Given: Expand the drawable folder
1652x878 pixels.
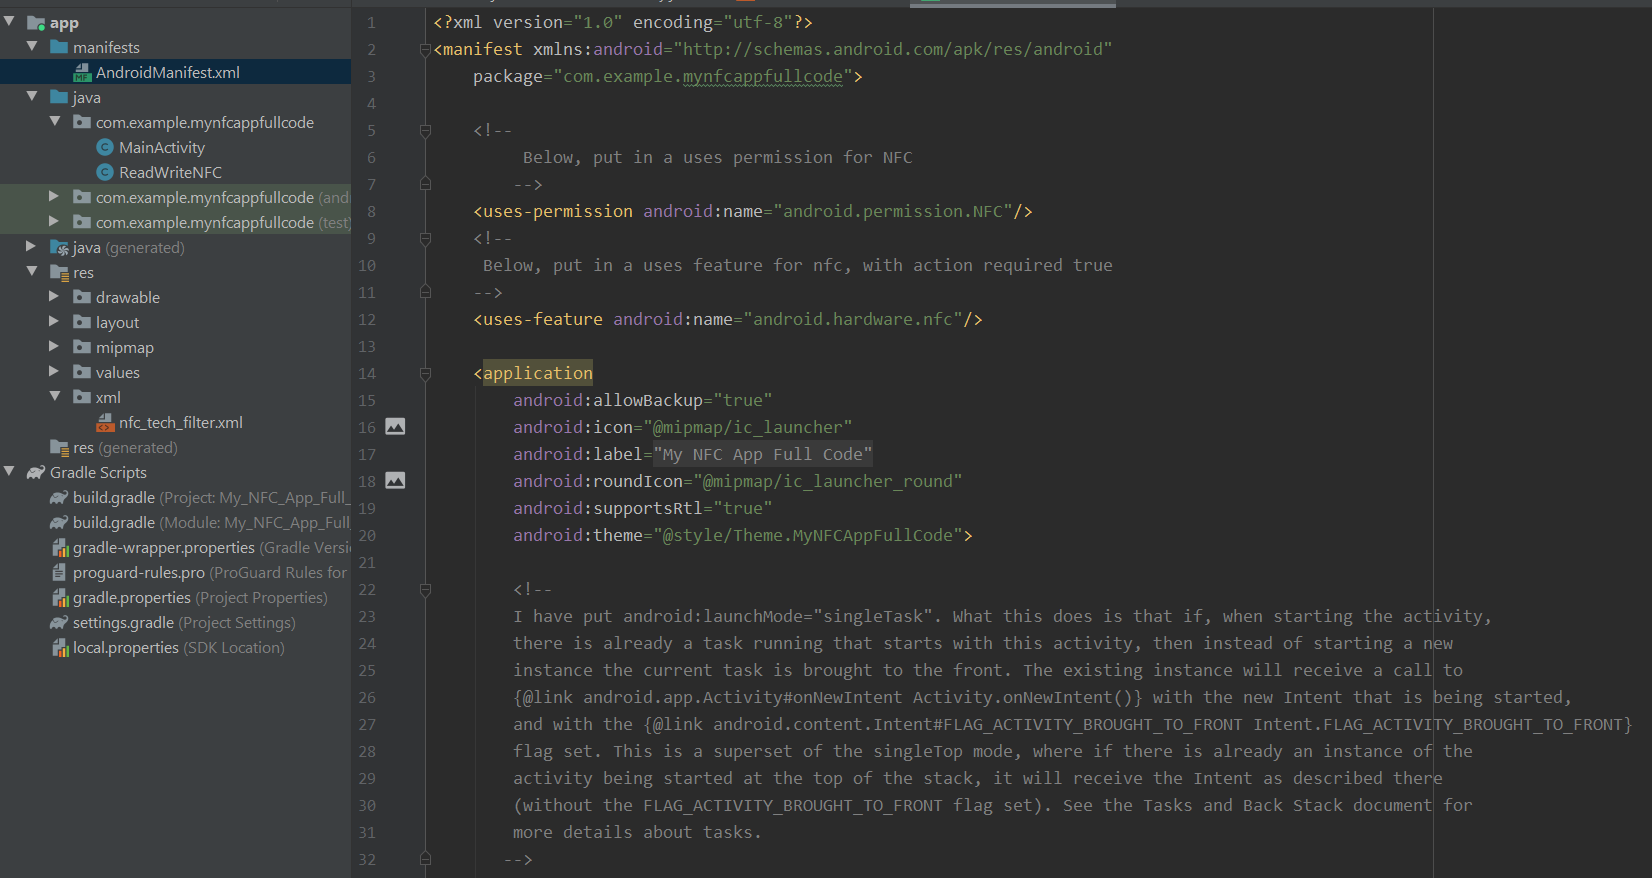Looking at the screenshot, I should point(54,297).
